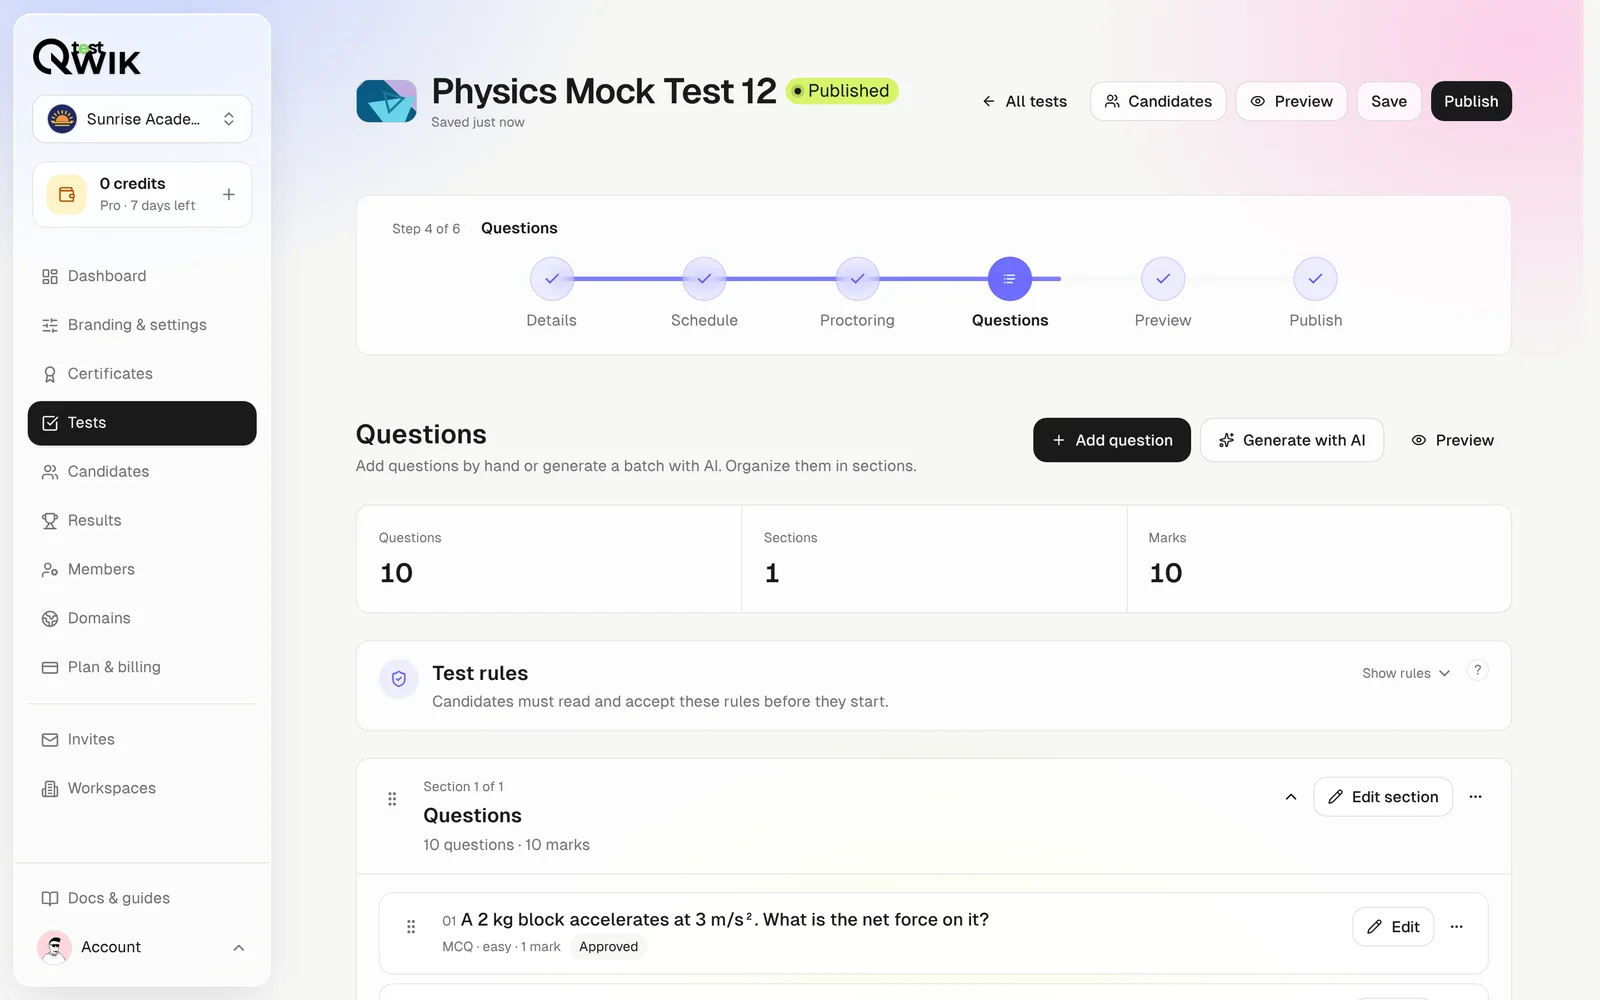The height and width of the screenshot is (1000, 1600).
Task: Preview questions via eye Preview button
Action: [x=1452, y=440]
